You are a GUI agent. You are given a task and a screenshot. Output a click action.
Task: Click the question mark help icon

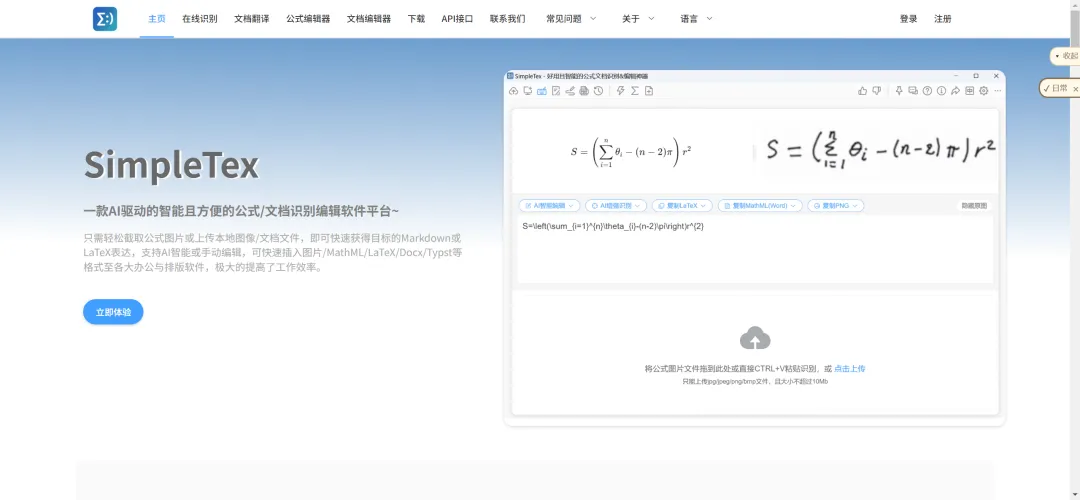[928, 90]
